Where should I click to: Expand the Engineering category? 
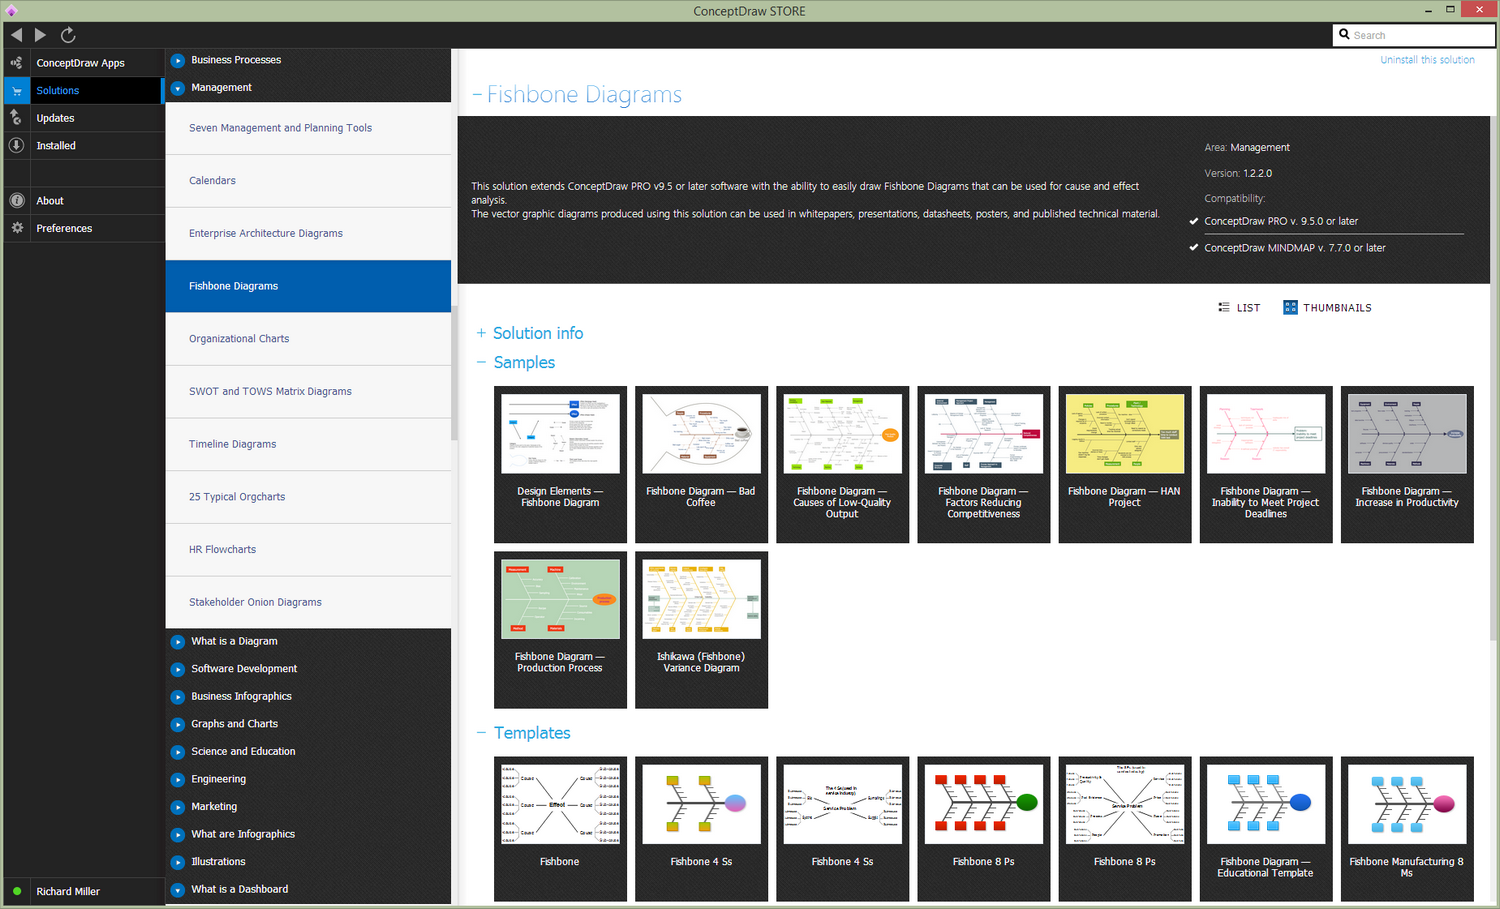pyautogui.click(x=178, y=779)
